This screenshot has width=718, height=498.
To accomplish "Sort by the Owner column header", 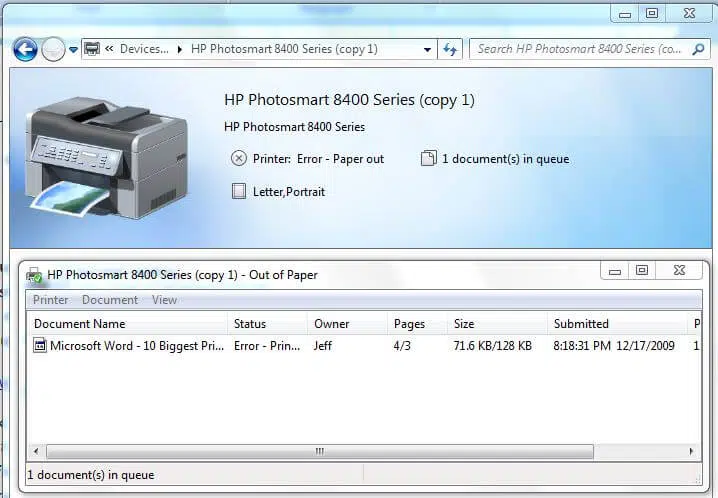I will coord(348,324).
